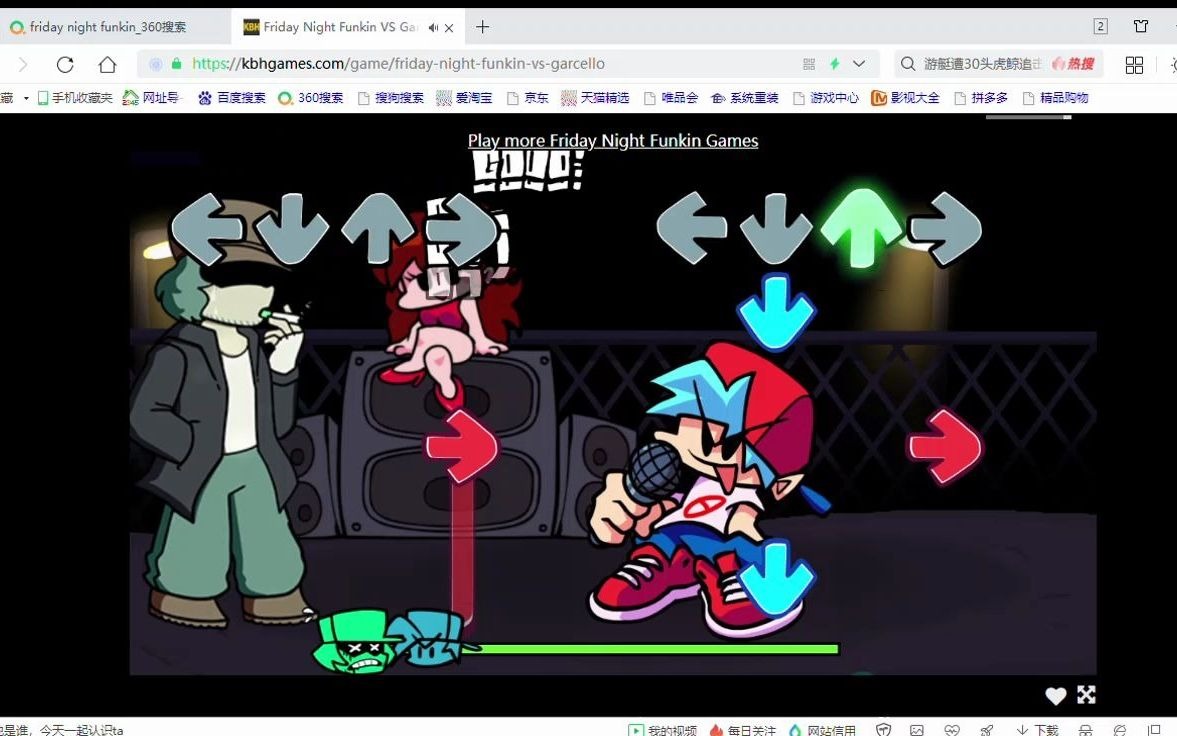Open the 精品购物 bookmark
This screenshot has height=736, width=1177.
click(x=1055, y=98)
